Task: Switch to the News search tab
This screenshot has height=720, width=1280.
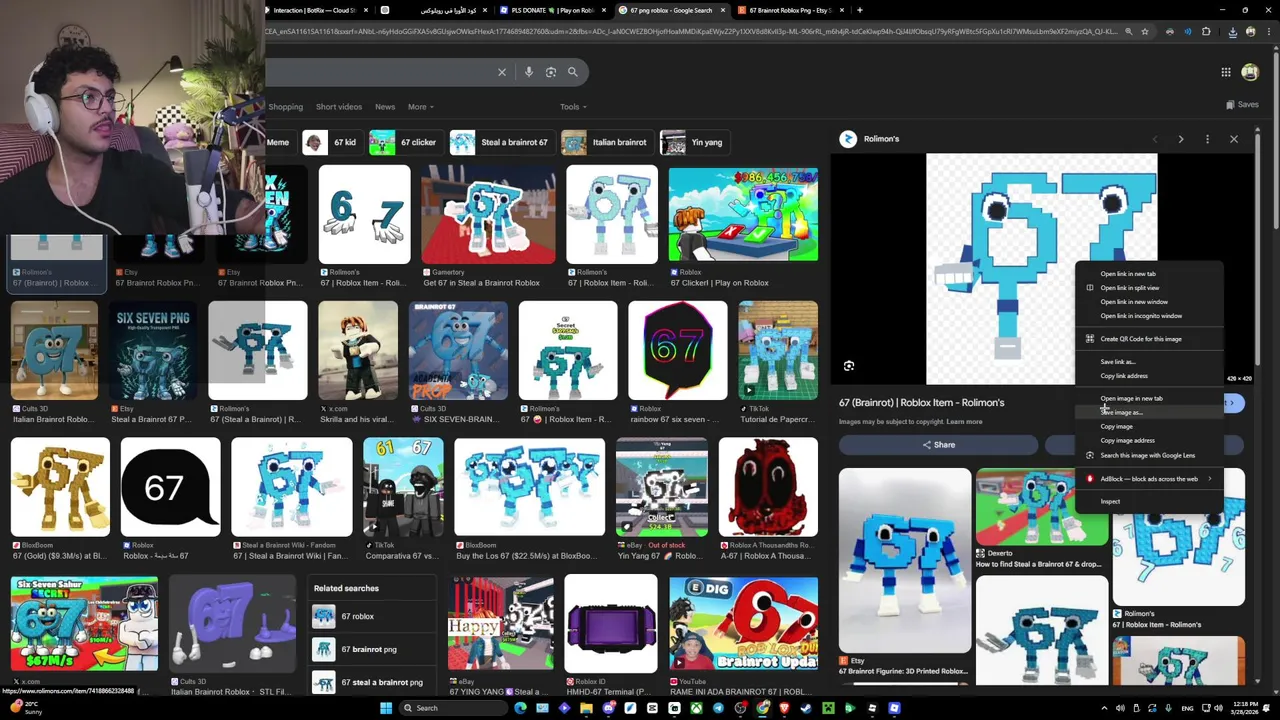Action: tap(385, 107)
